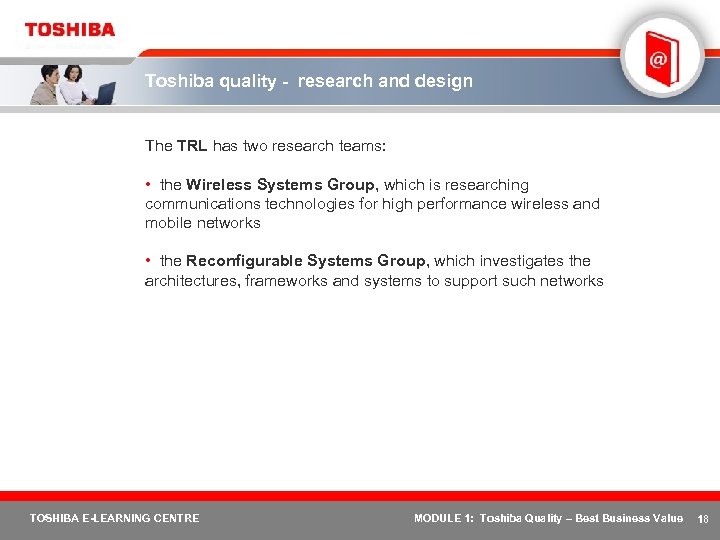Click the line 'The TRL has two research teams:'
Image resolution: width=720 pixels, height=540 pixels.
point(265,146)
